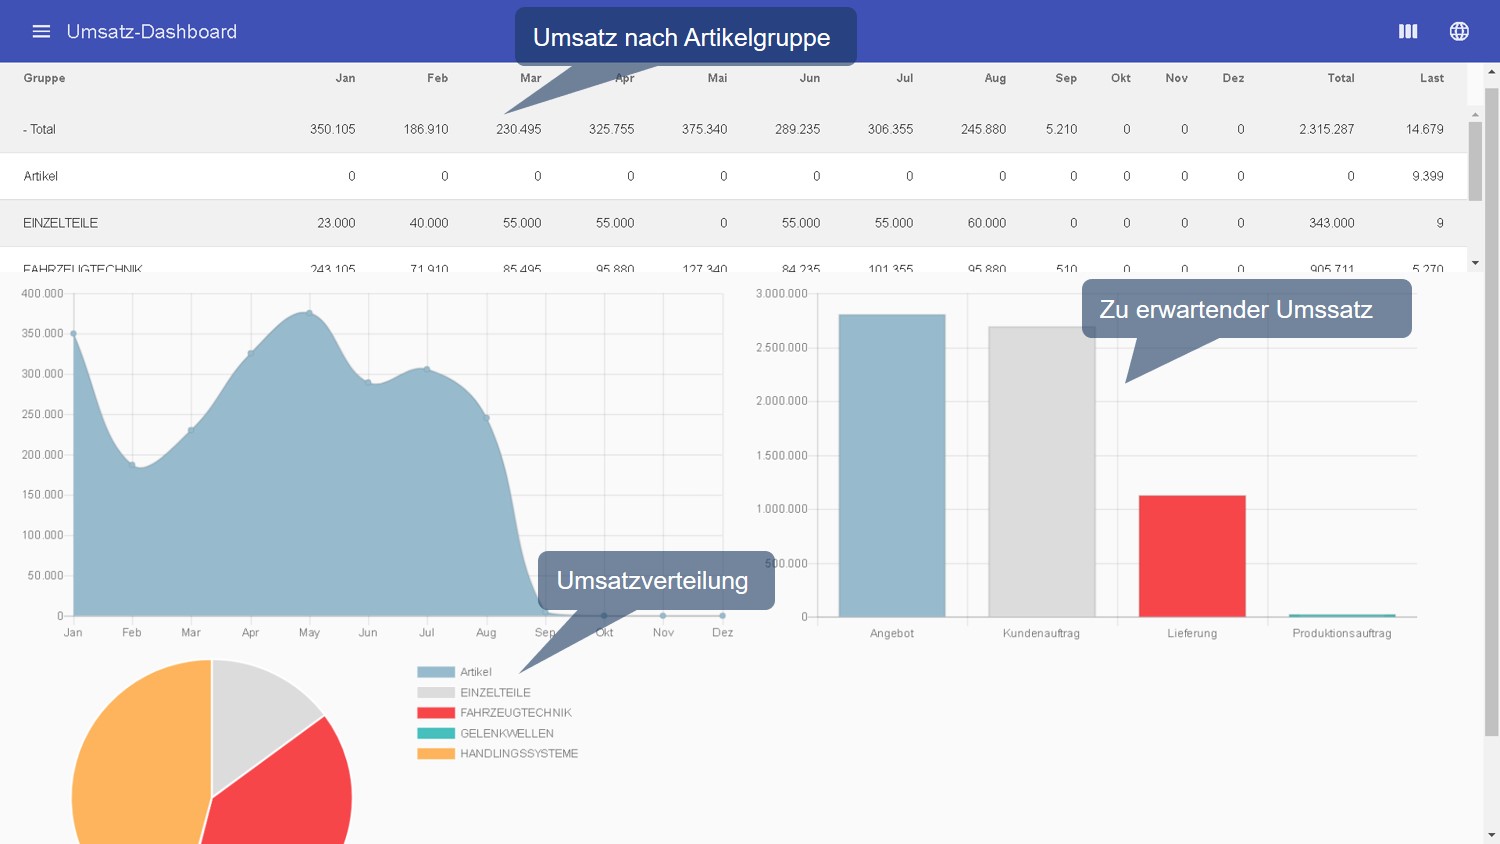The height and width of the screenshot is (844, 1500).
Task: Click EINZELTEILE August value 60.000
Action: (x=987, y=223)
